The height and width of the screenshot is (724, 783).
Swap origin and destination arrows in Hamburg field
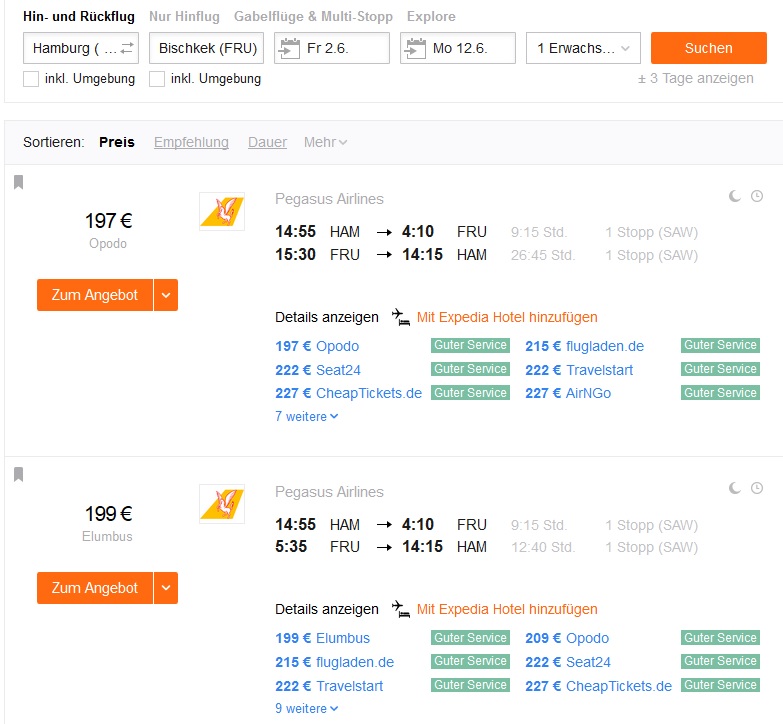coord(127,48)
